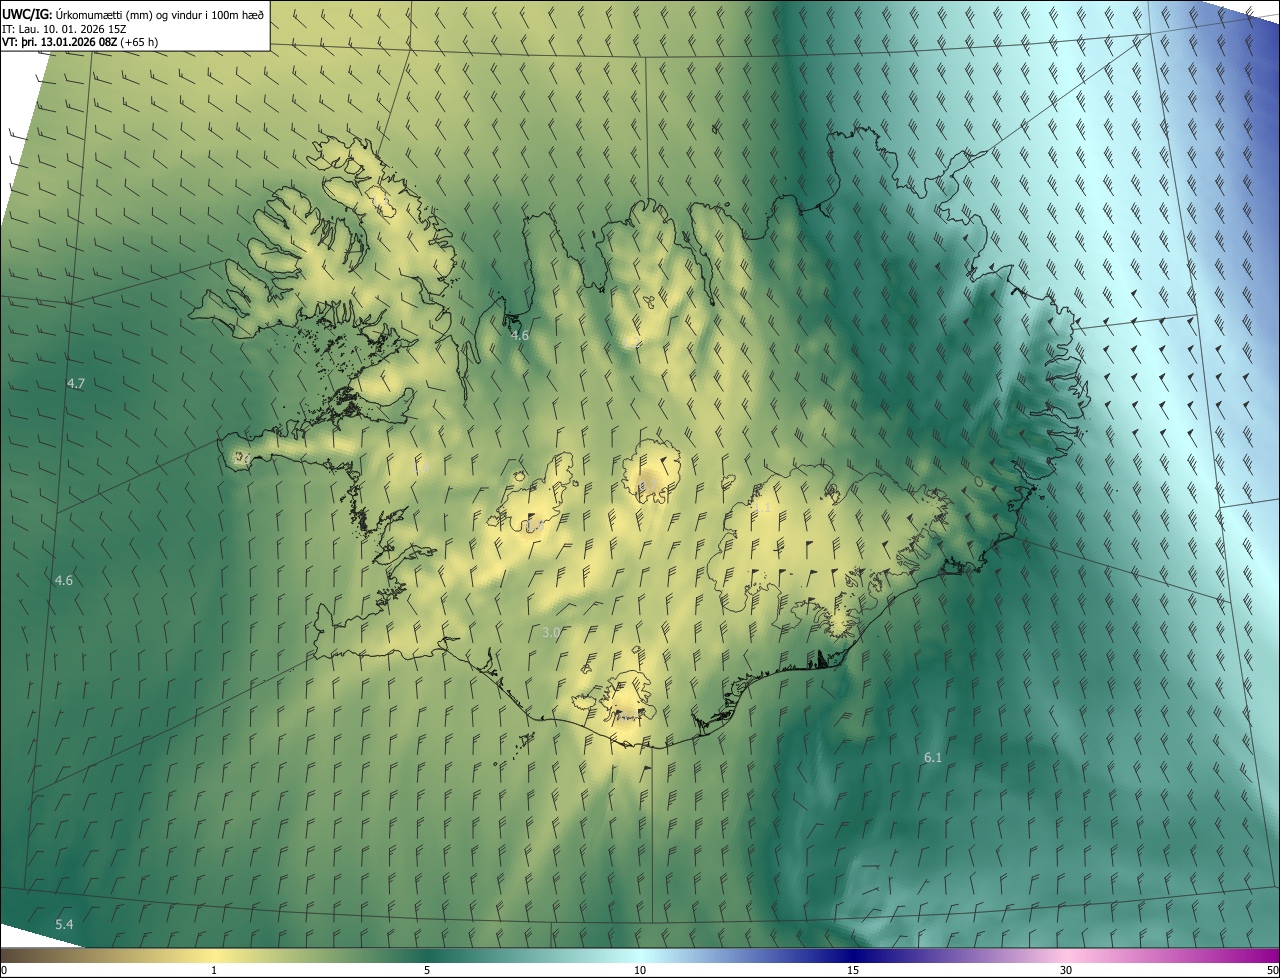Screen dimensions: 1280x978
Task: Click the UWC/IG title label
Action: tap(27, 14)
